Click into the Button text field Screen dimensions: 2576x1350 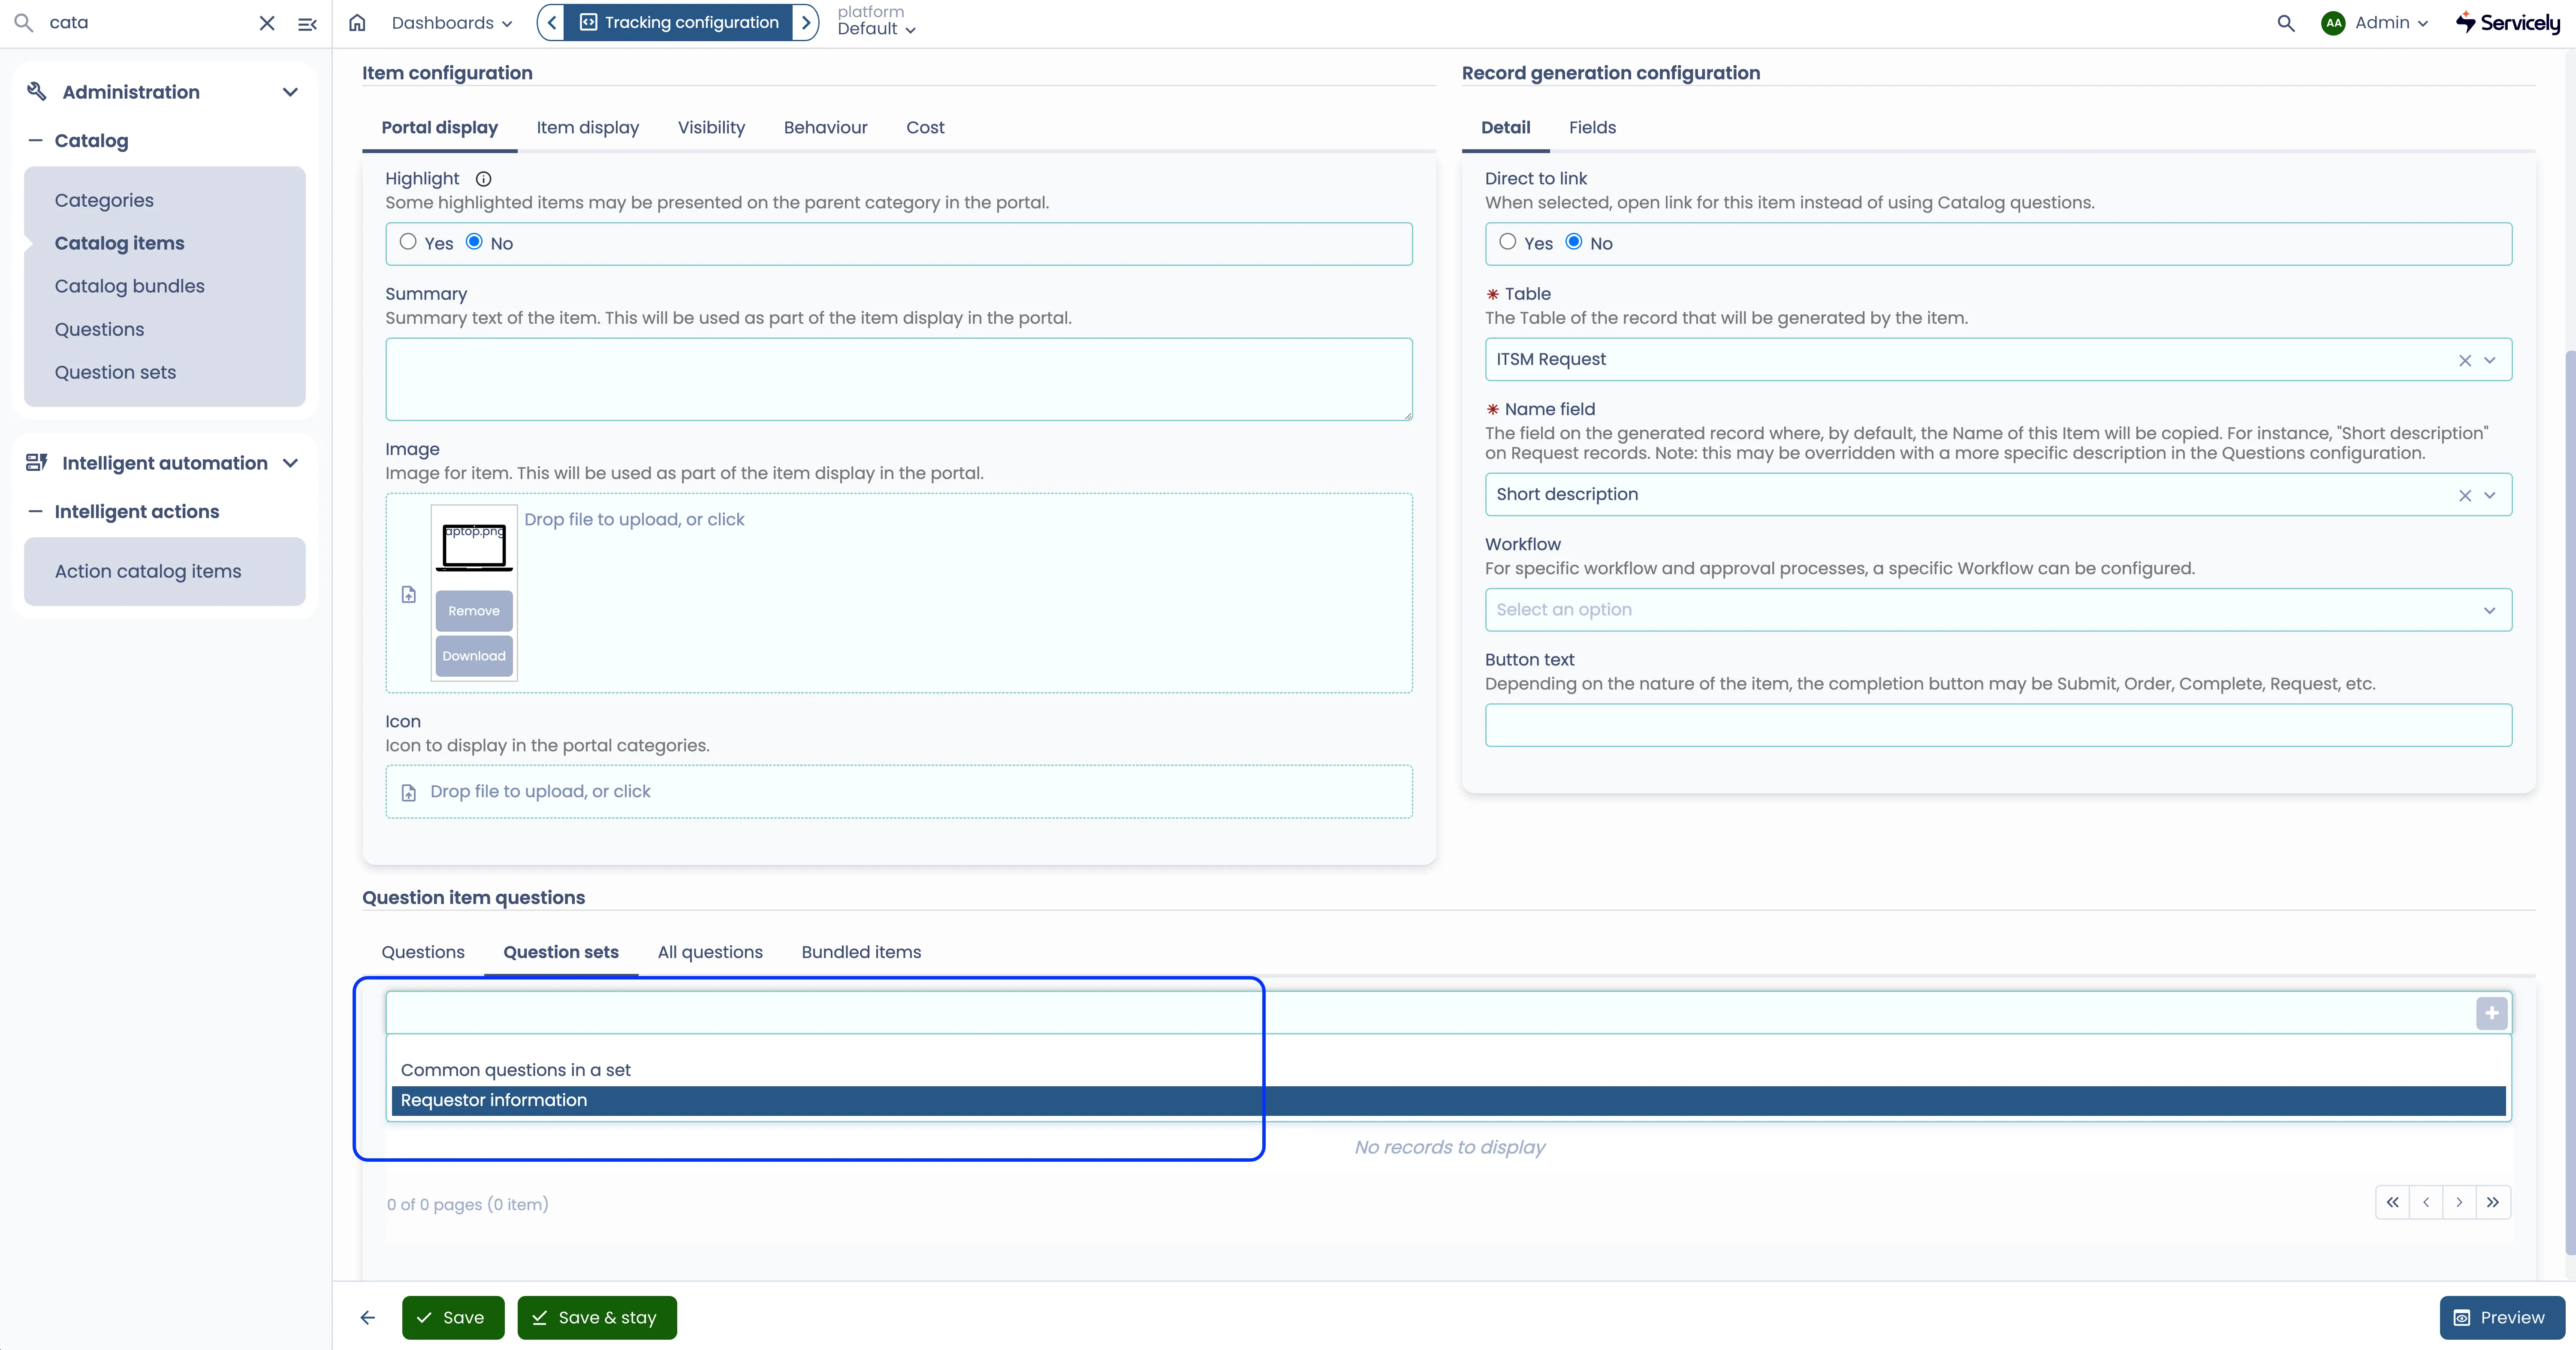(1998, 725)
